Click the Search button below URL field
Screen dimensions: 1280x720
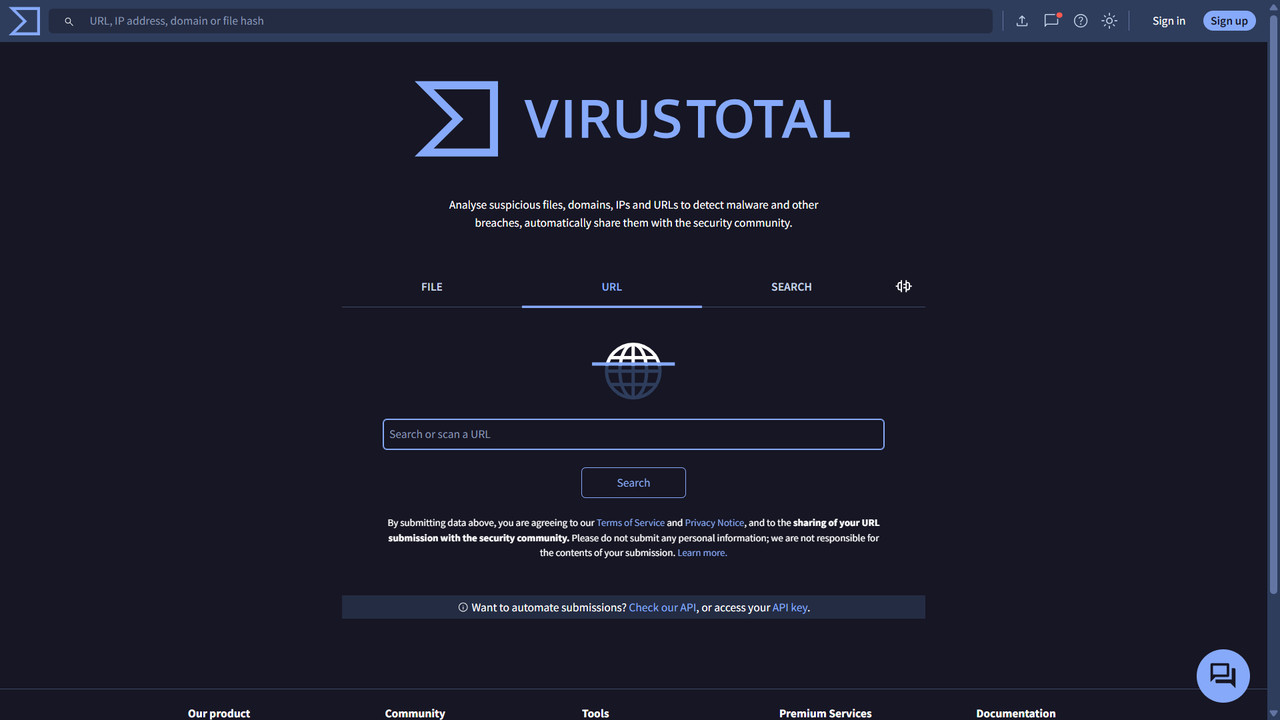pos(633,483)
